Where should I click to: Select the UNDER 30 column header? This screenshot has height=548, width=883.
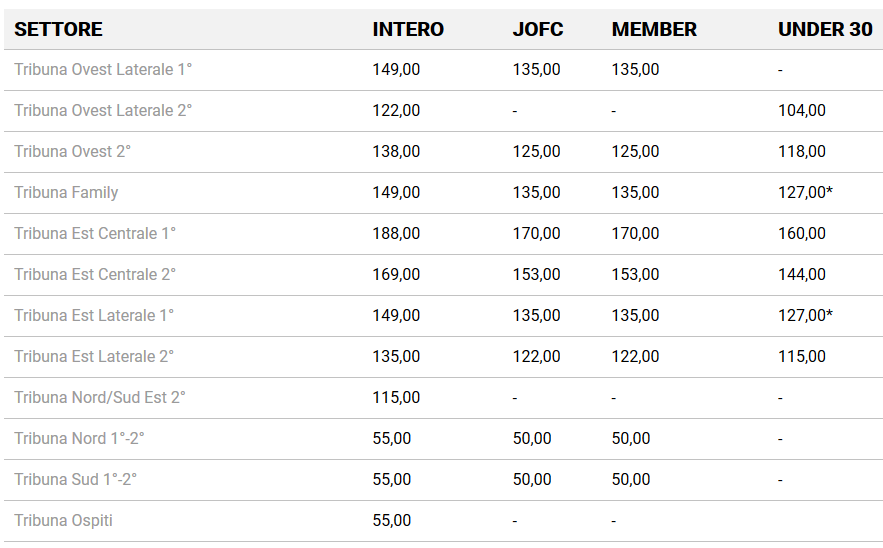(x=825, y=29)
